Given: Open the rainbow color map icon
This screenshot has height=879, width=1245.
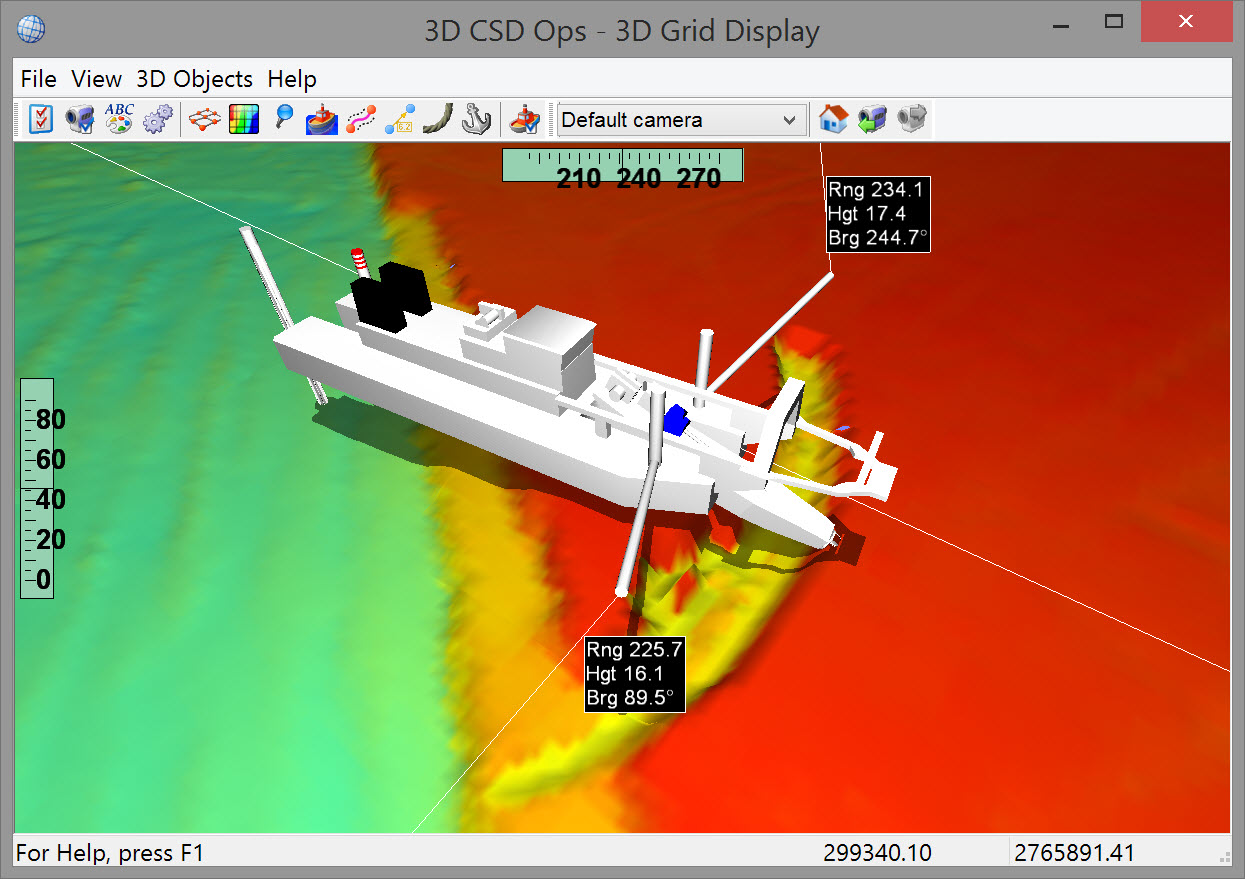Looking at the screenshot, I should [244, 120].
